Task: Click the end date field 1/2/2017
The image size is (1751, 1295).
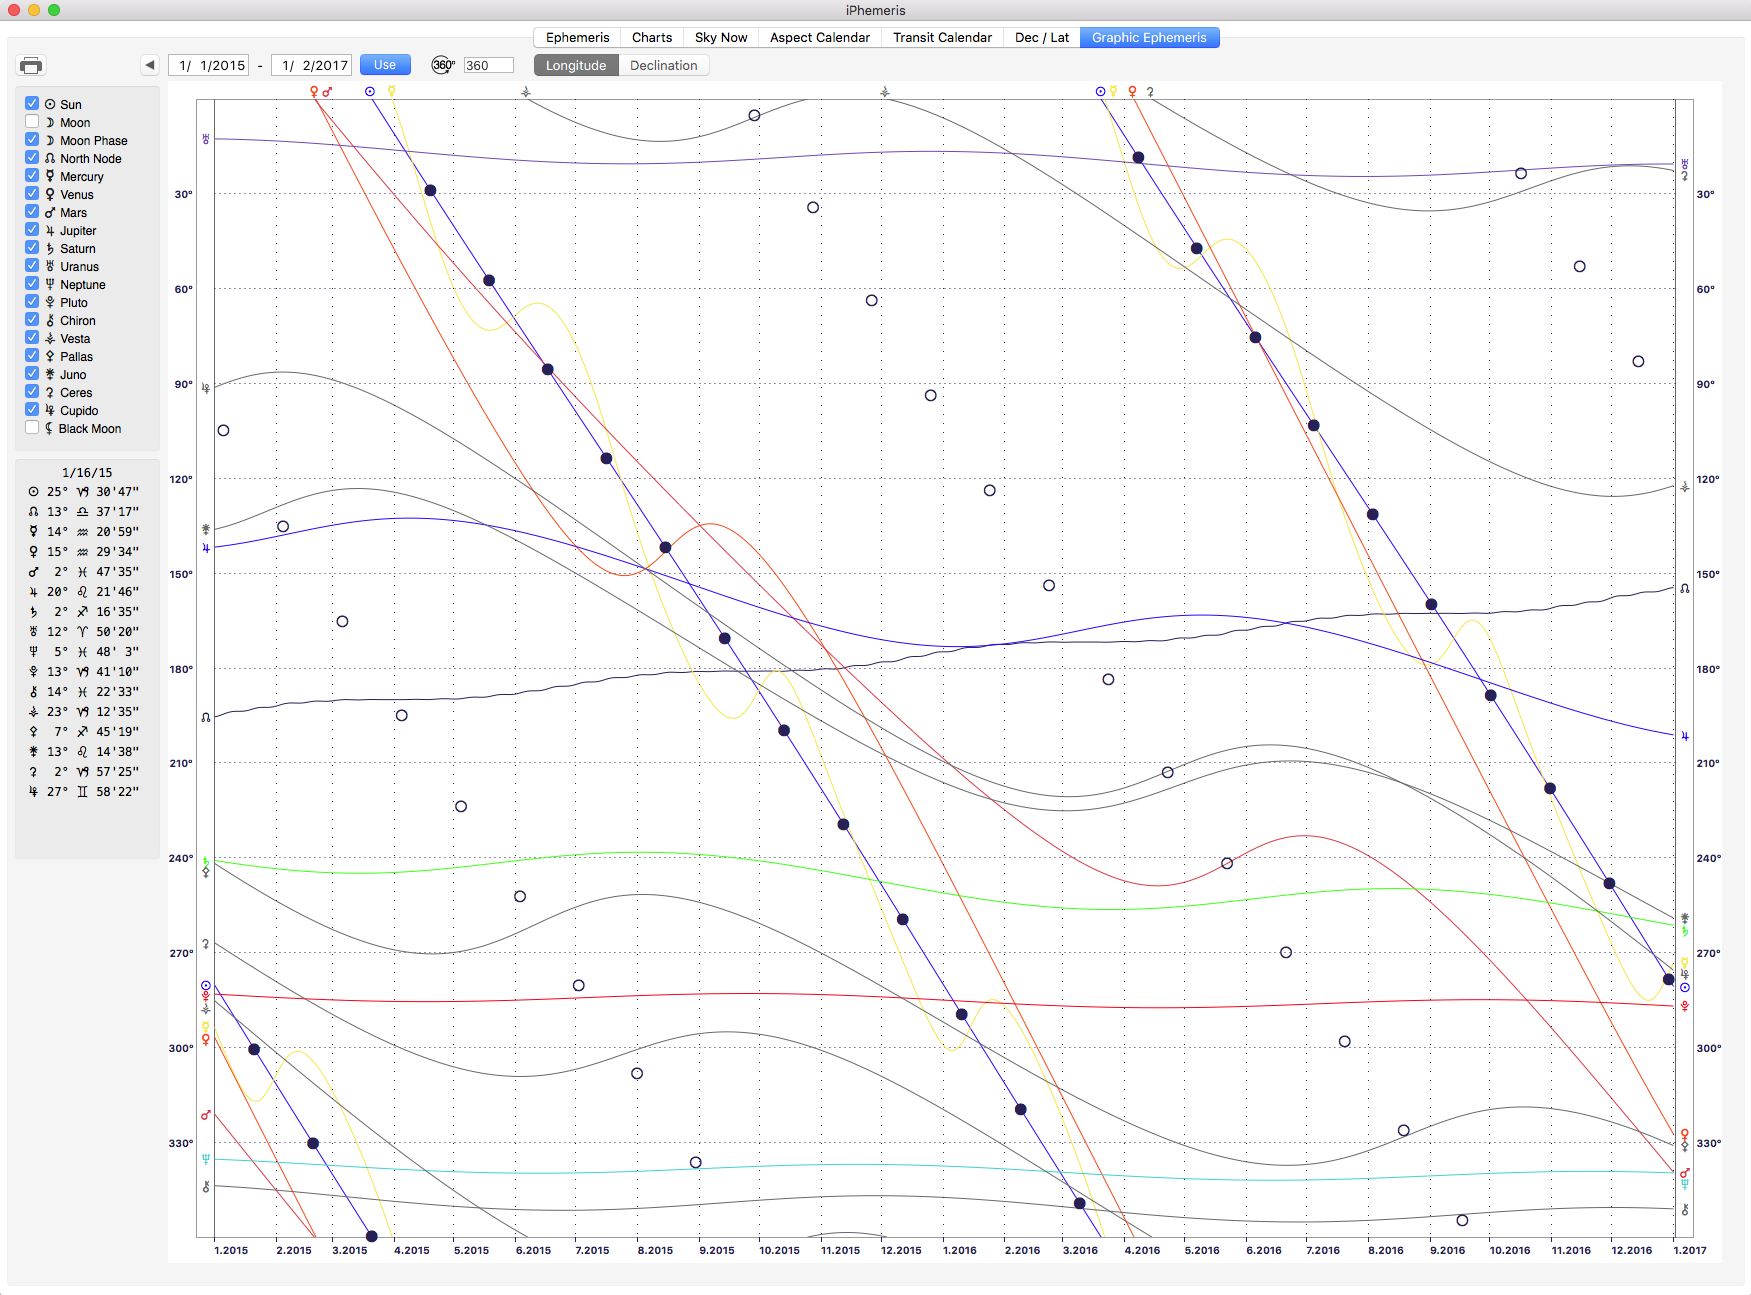Action: point(311,65)
